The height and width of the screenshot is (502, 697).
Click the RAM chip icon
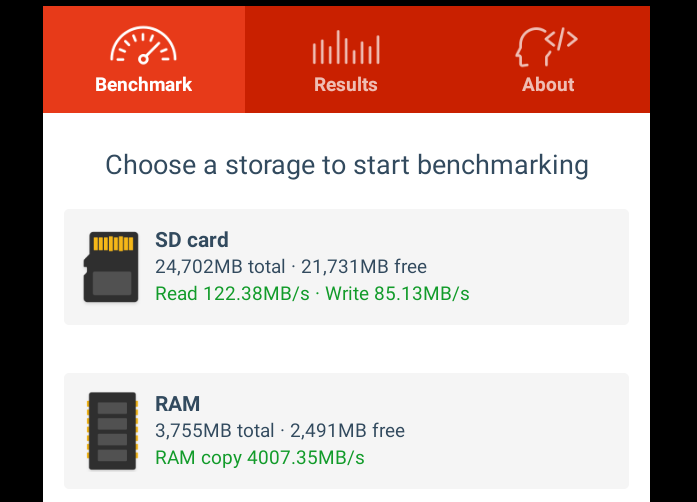[x=112, y=431]
